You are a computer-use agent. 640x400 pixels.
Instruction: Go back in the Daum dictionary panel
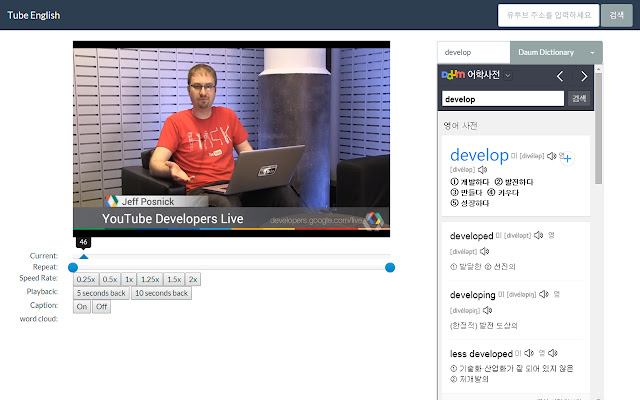[560, 76]
